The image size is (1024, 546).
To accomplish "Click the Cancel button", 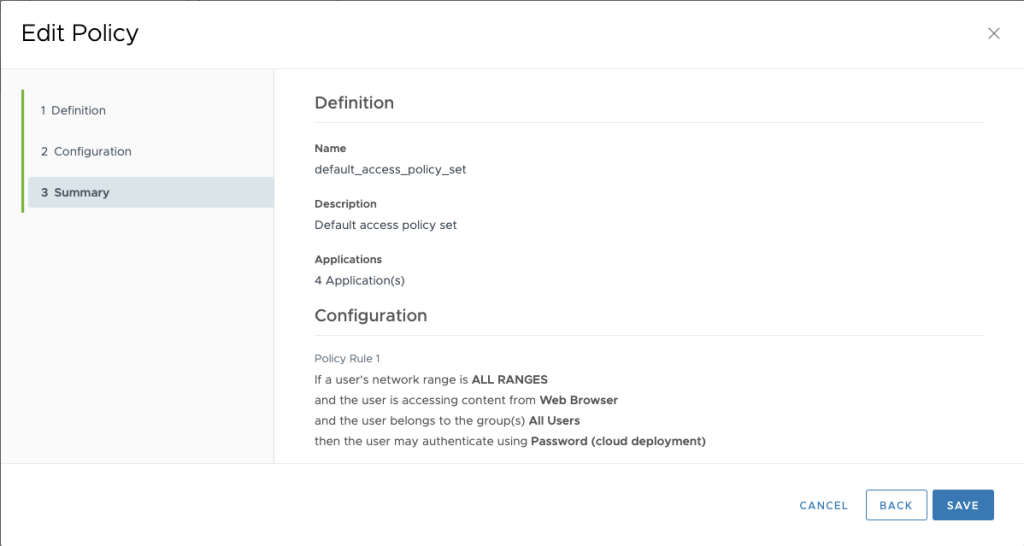I will click(823, 505).
